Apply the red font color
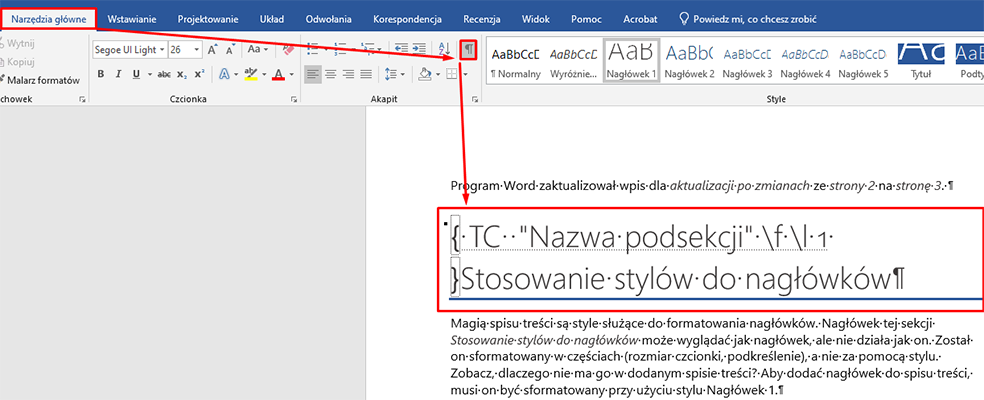The width and height of the screenshot is (984, 400). [x=279, y=74]
